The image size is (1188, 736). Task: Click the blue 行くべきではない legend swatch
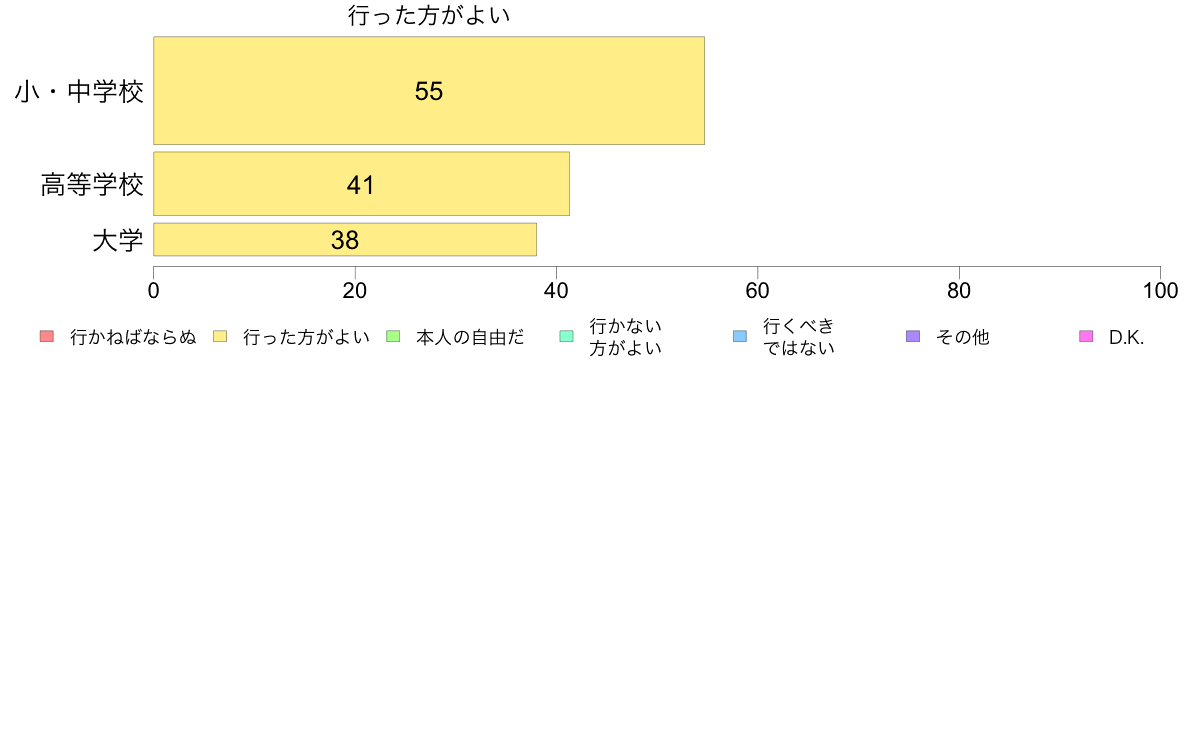coord(739,337)
